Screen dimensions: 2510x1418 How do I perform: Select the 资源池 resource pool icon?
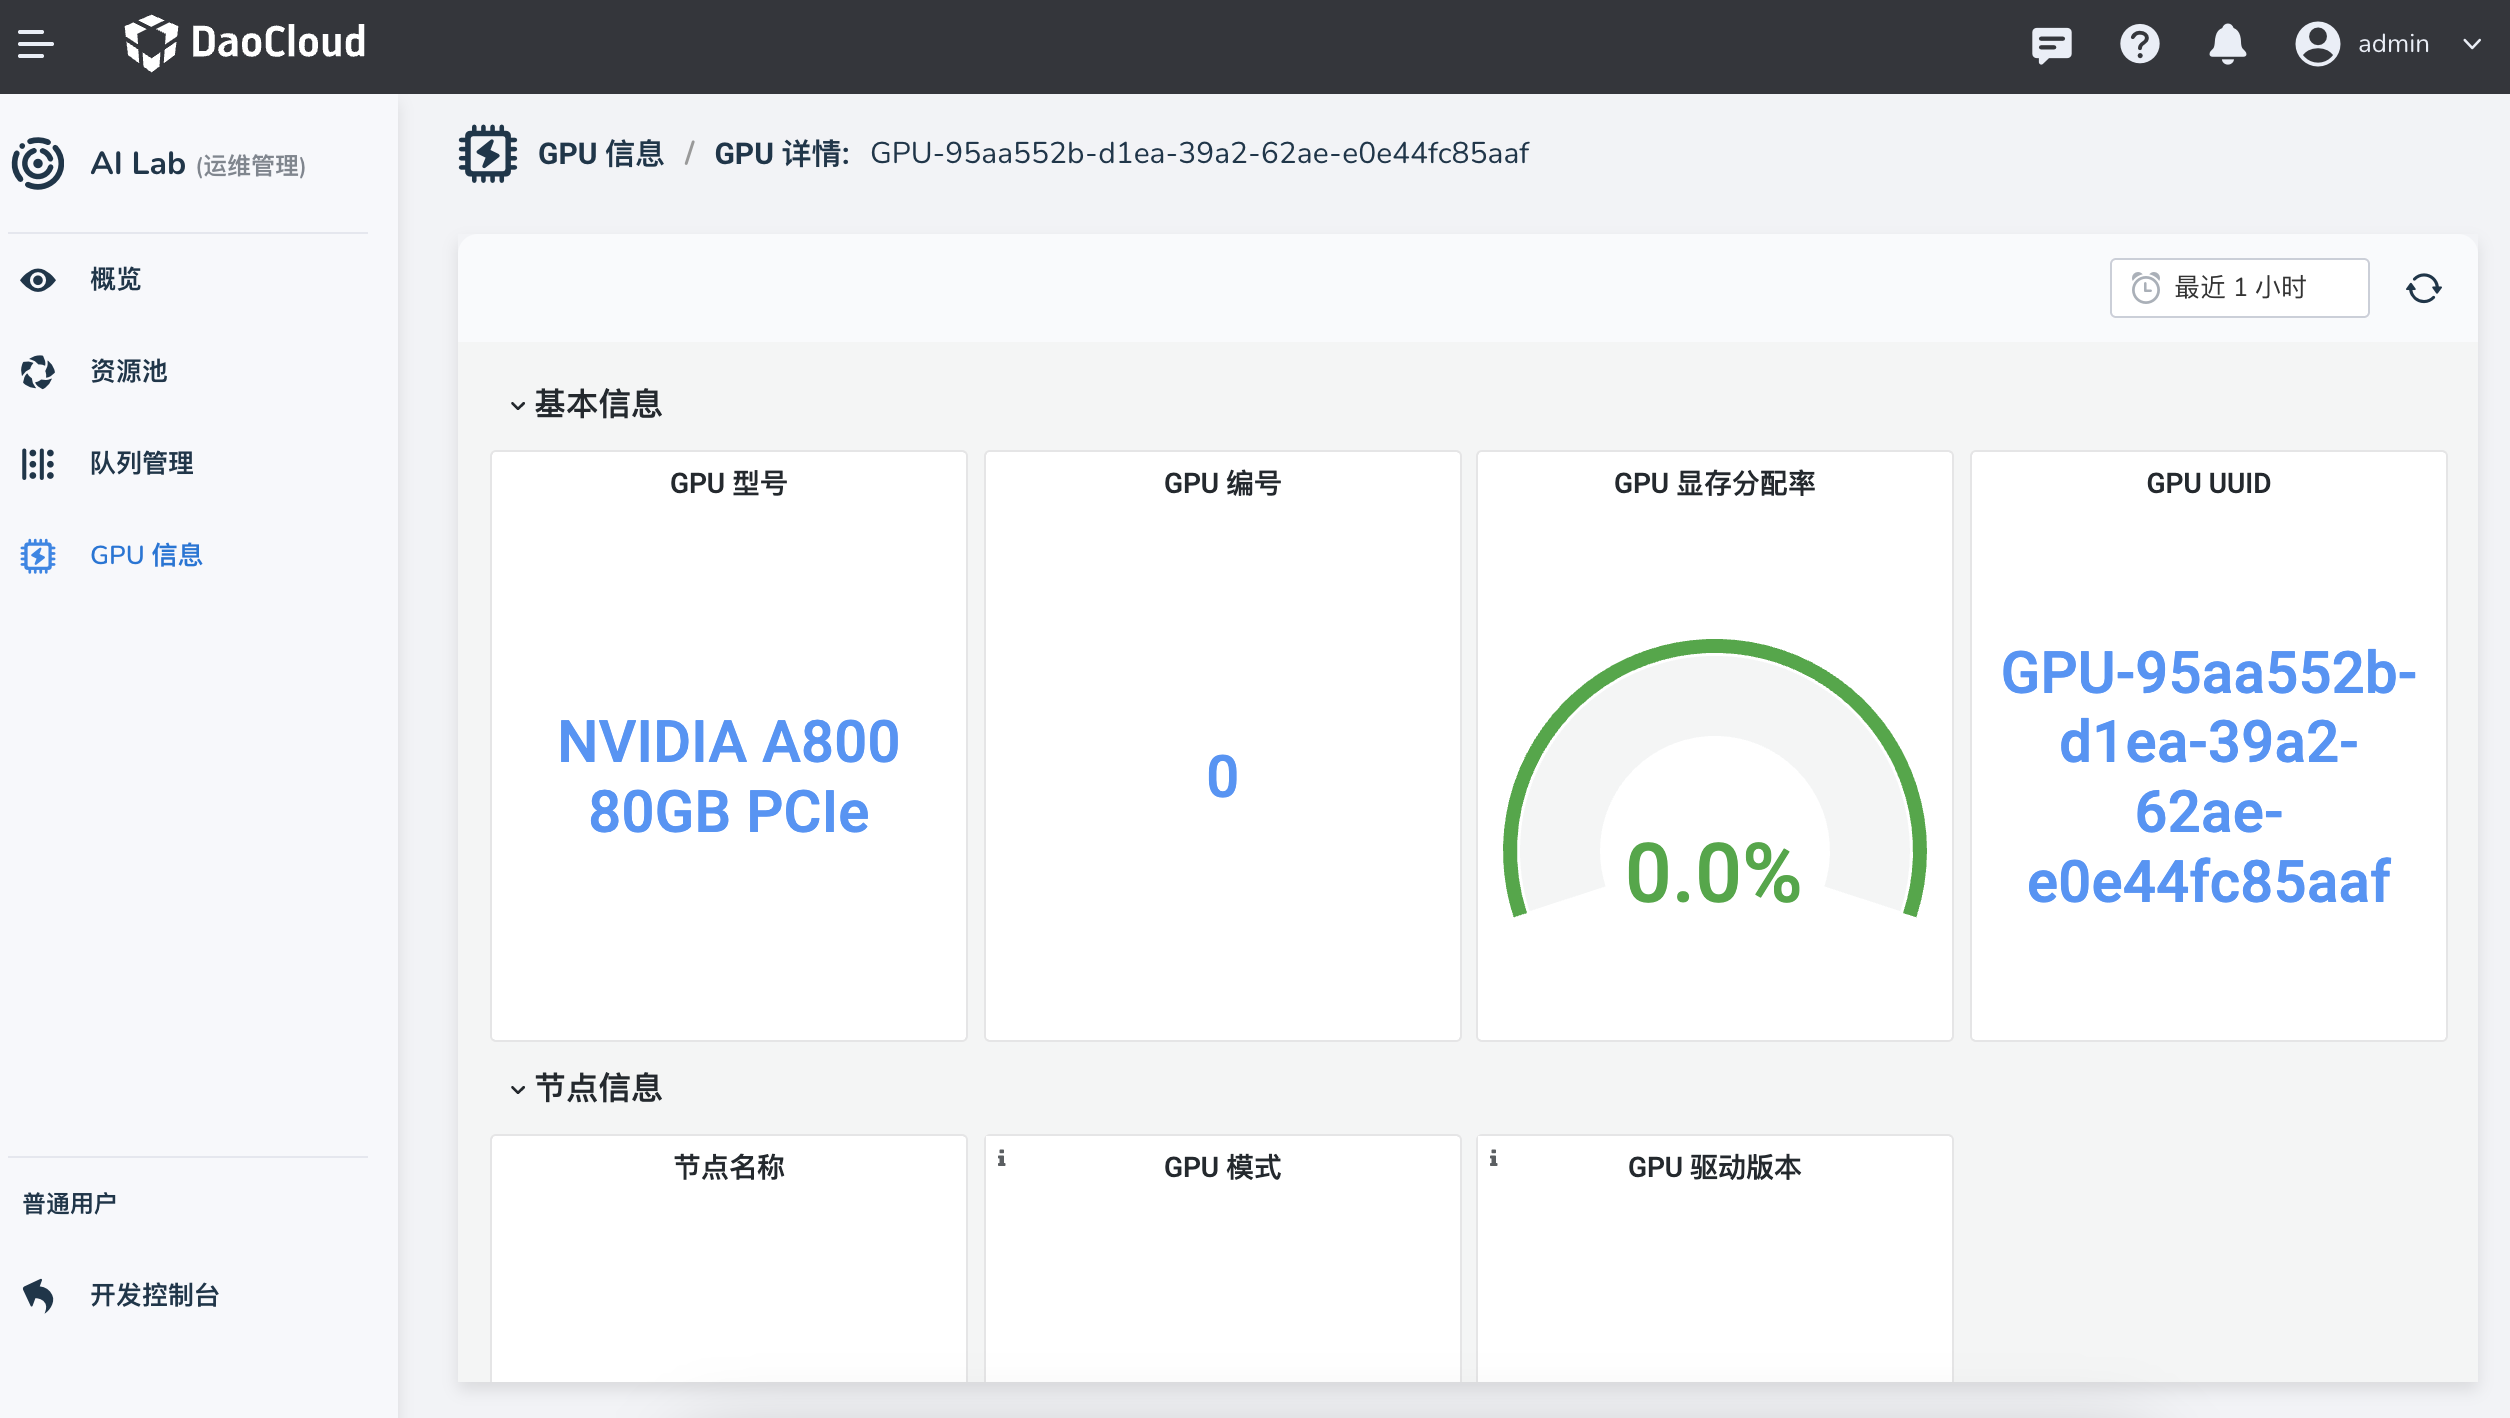(37, 372)
